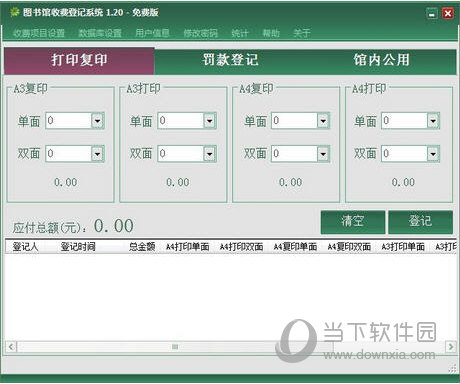Click the 总金额 column header
460x384 pixels.
coord(142,247)
